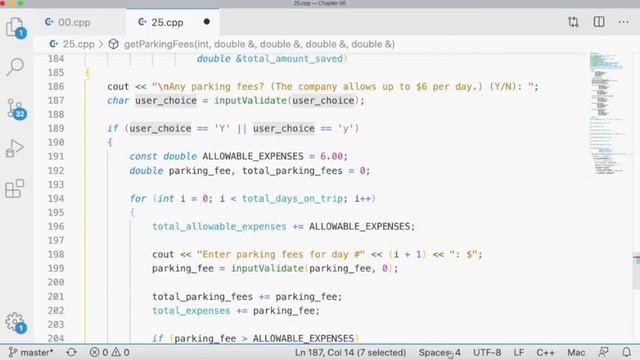Image resolution: width=640 pixels, height=360 pixels.
Task: Click the Synchronize Changes icon
Action: tap(72, 352)
